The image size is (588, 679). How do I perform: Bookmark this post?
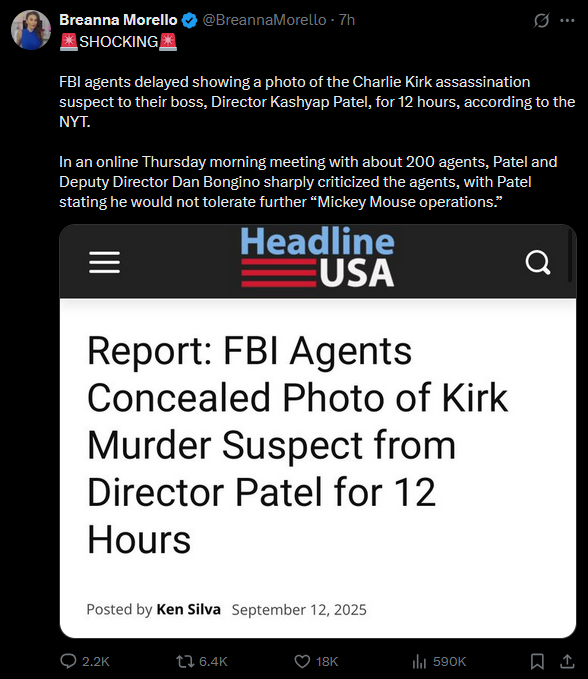[x=537, y=661]
